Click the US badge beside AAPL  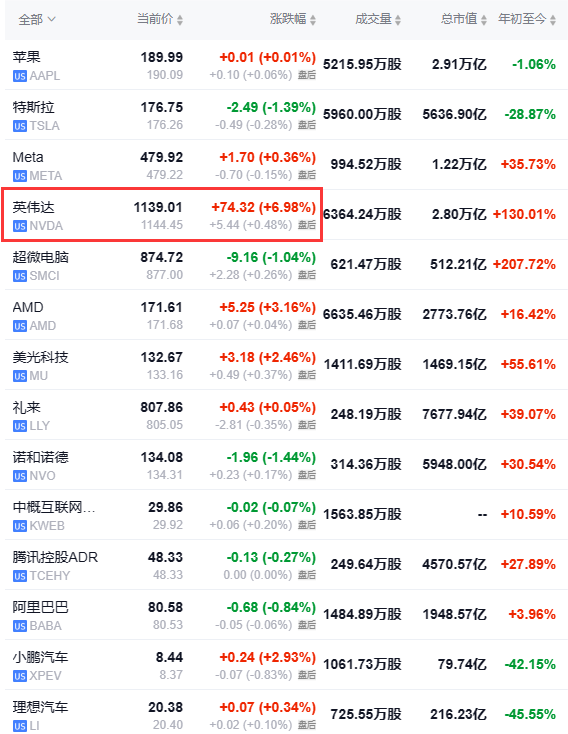click(x=20, y=76)
